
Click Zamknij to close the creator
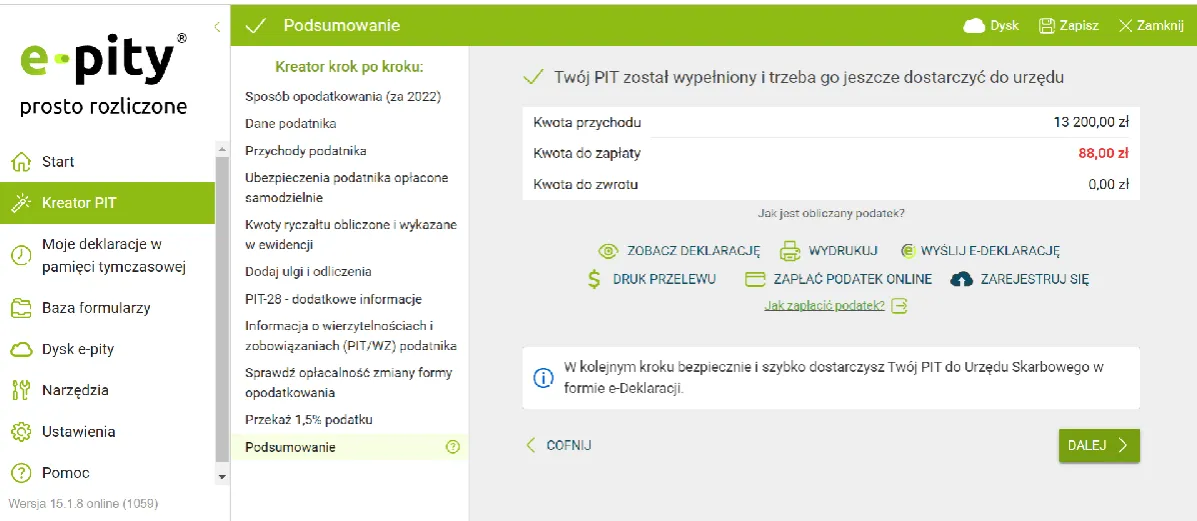(x=1151, y=26)
